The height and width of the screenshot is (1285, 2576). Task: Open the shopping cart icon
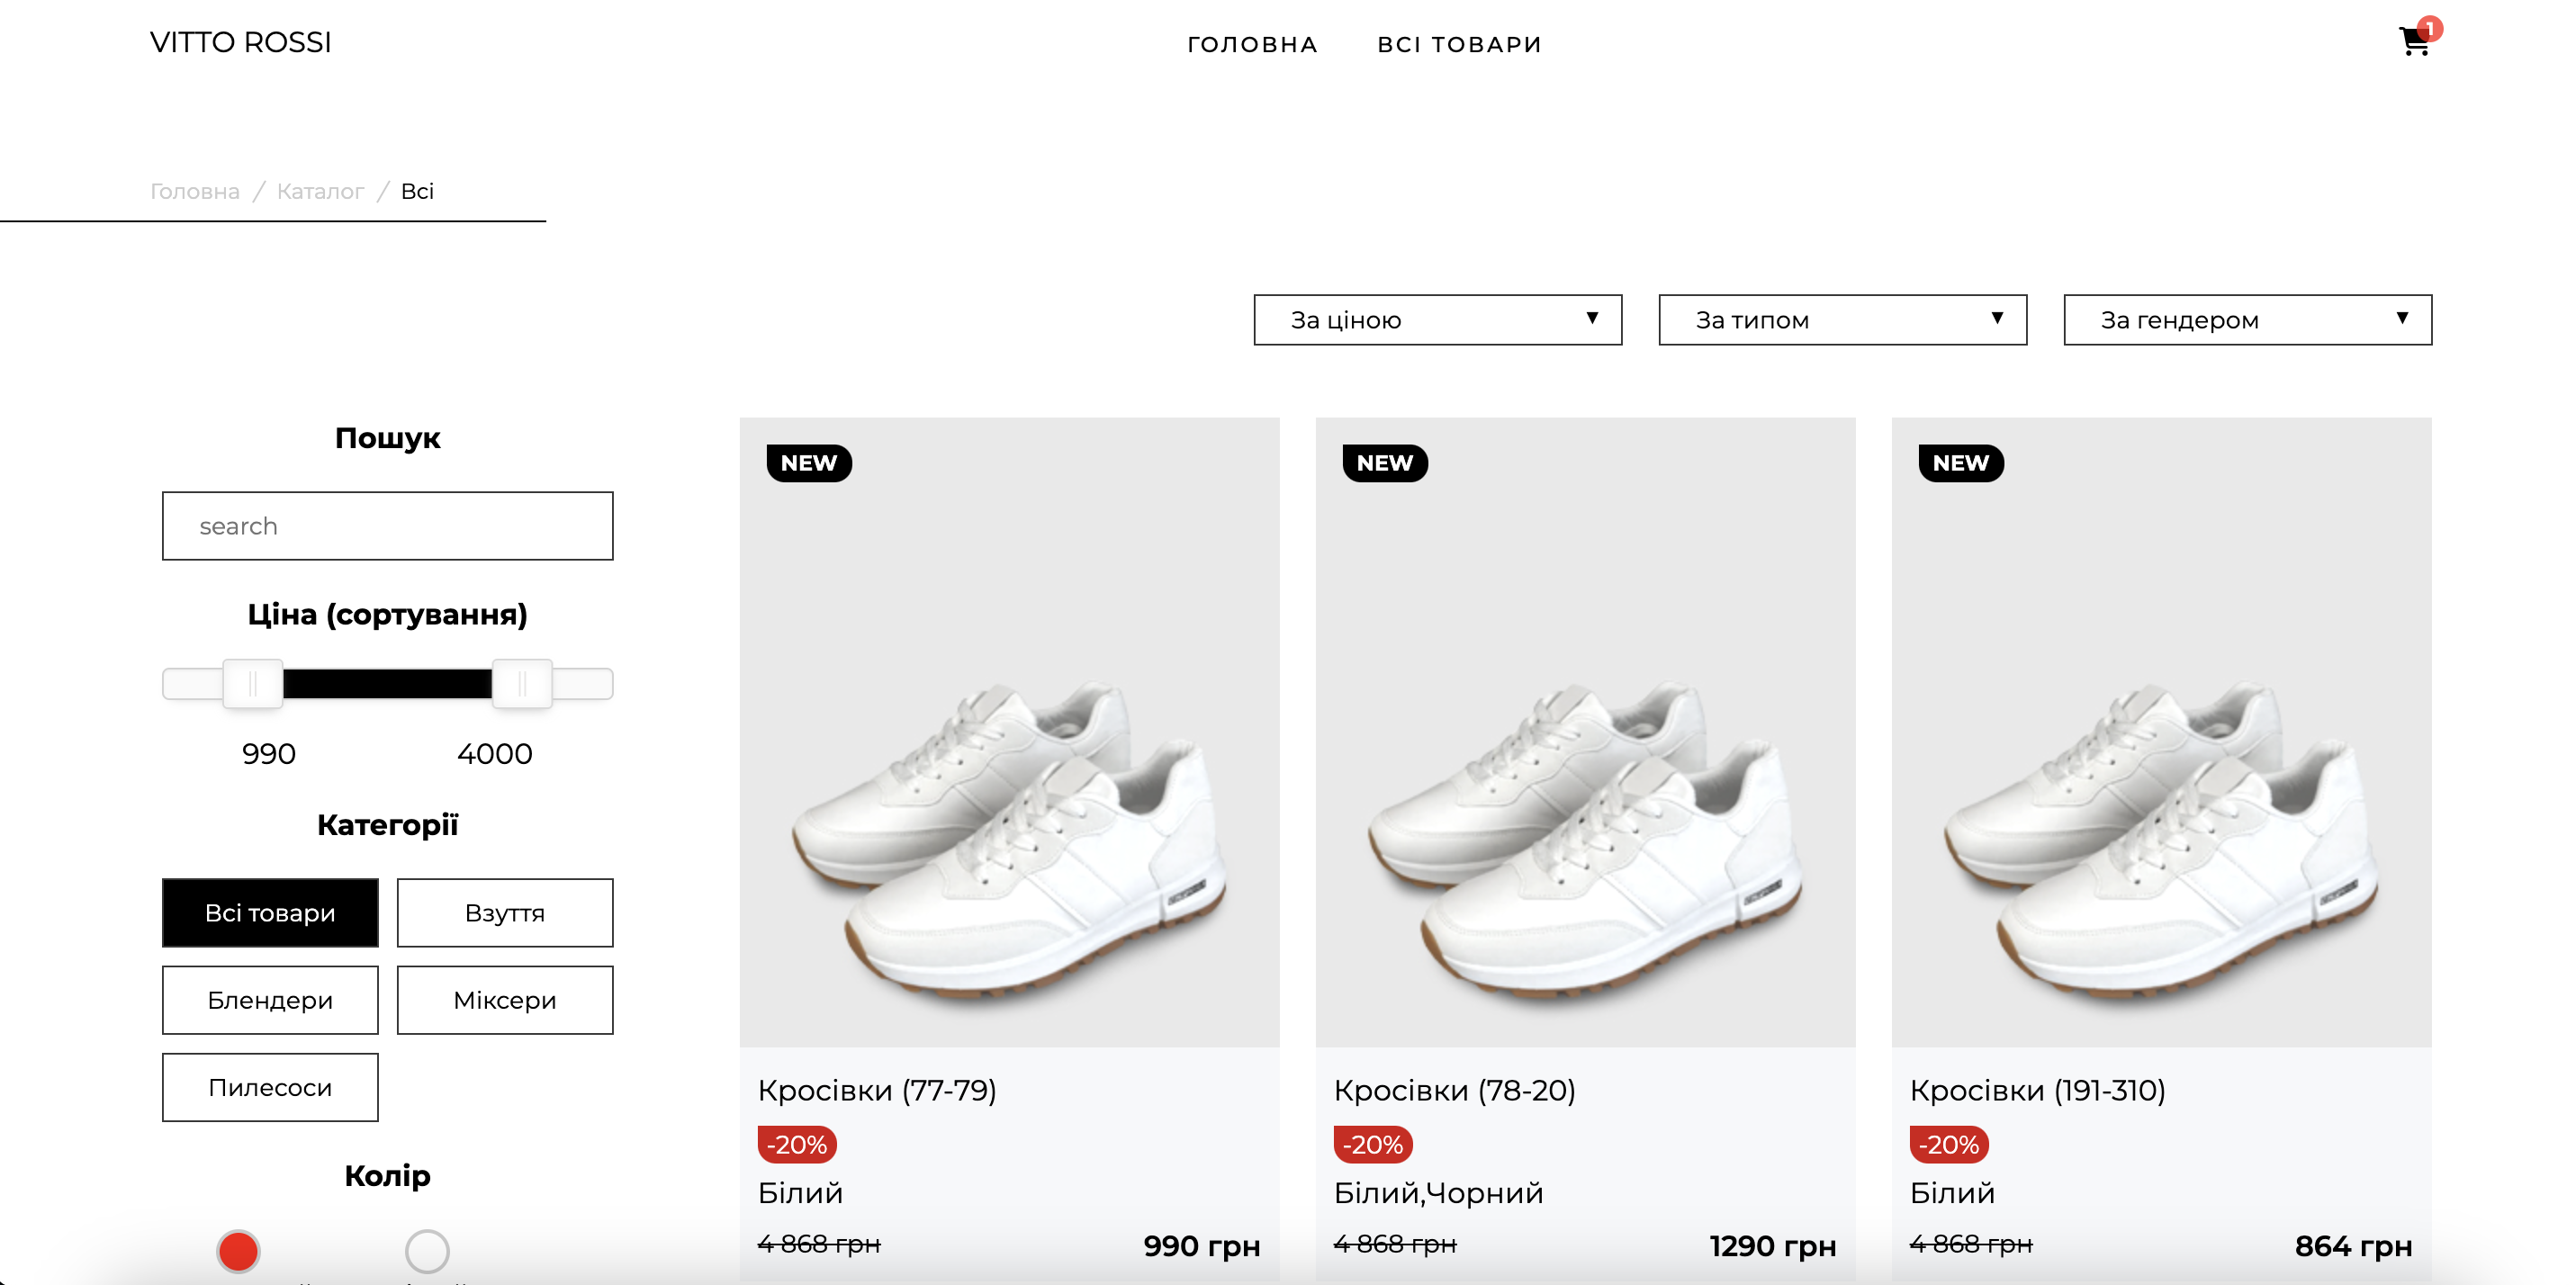point(2414,42)
